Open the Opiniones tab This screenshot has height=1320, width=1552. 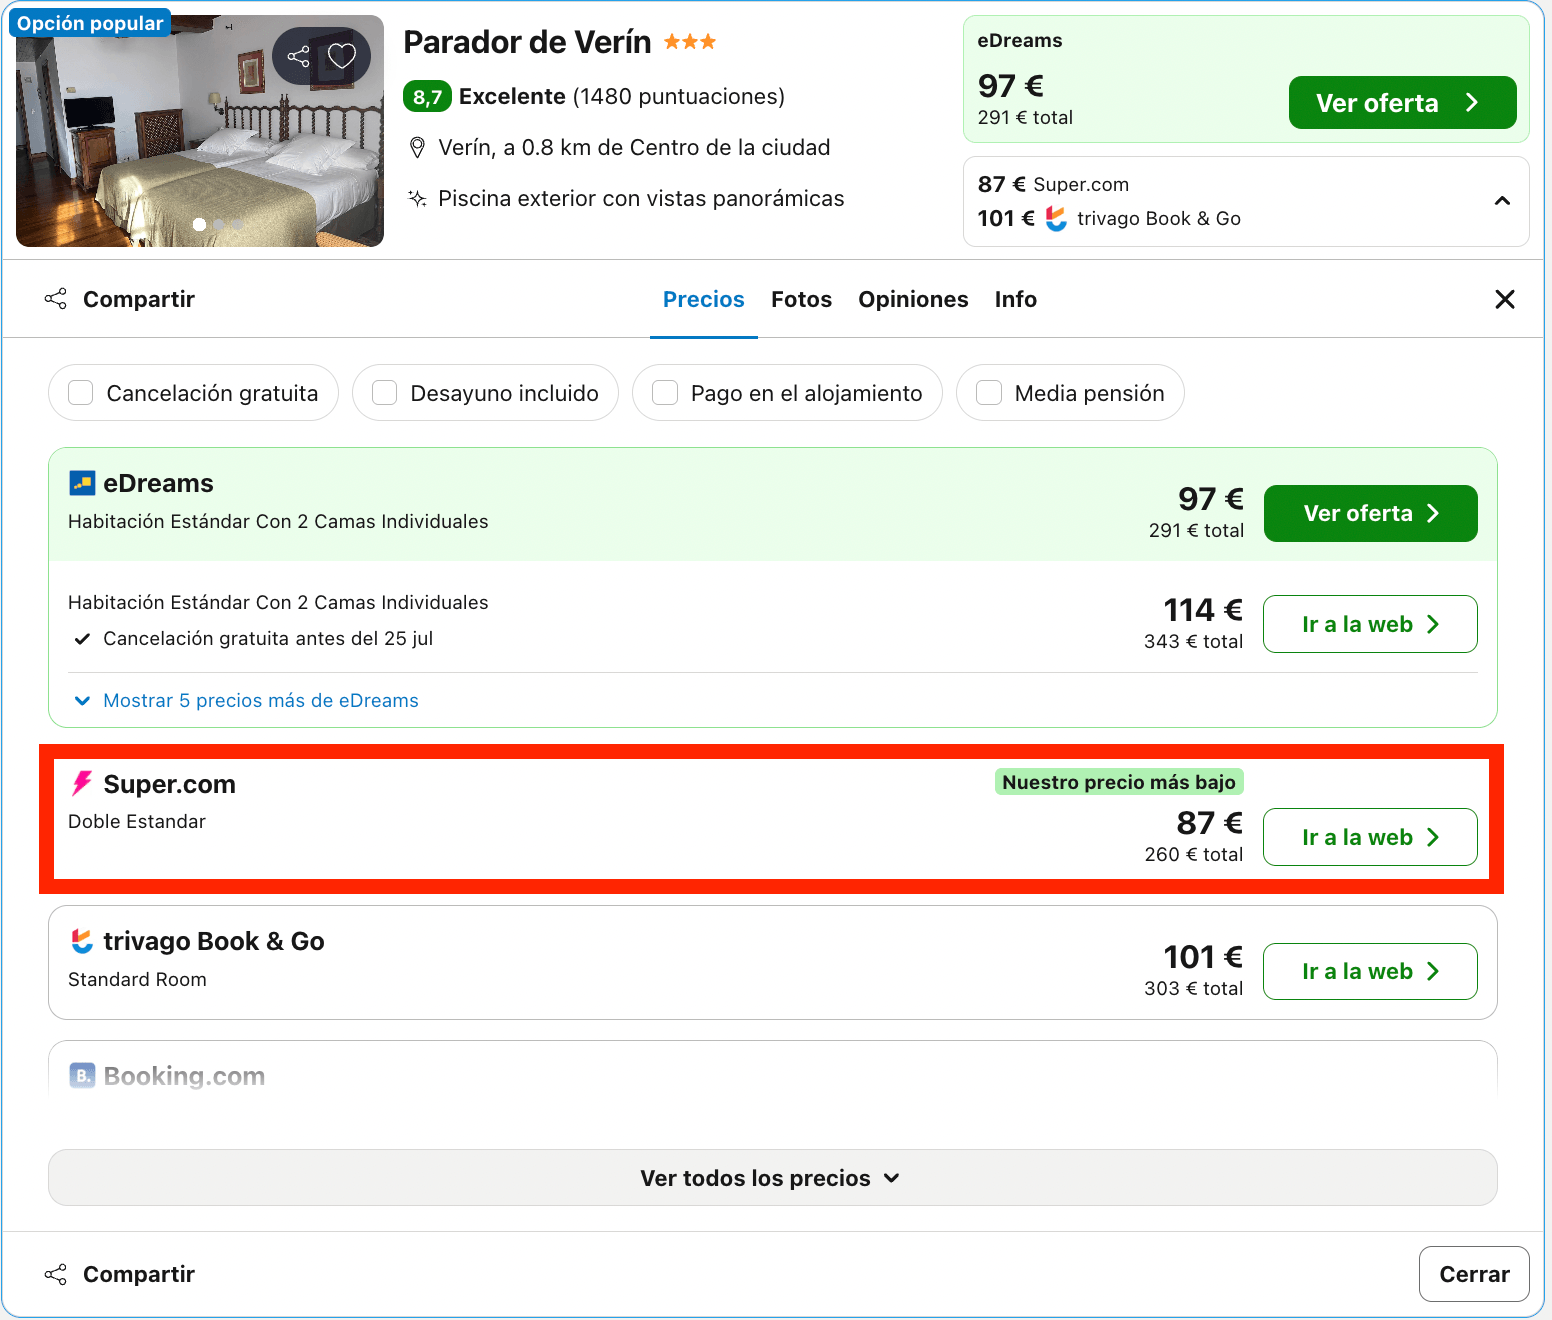pyautogui.click(x=913, y=299)
